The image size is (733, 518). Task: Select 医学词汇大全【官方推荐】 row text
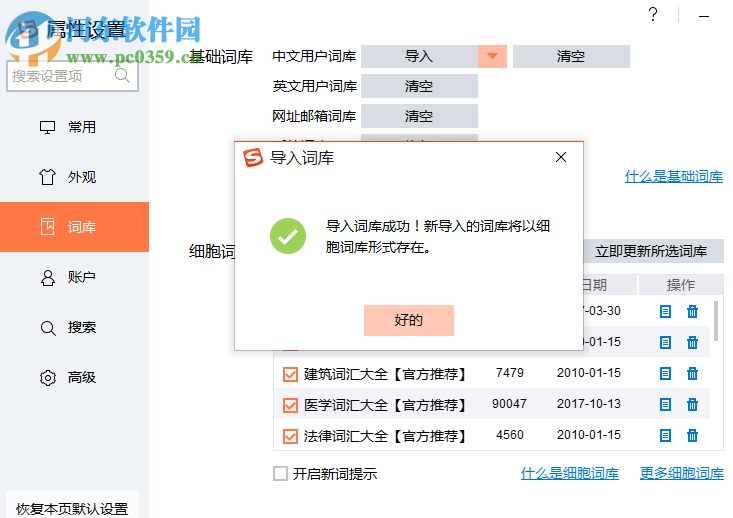click(385, 405)
